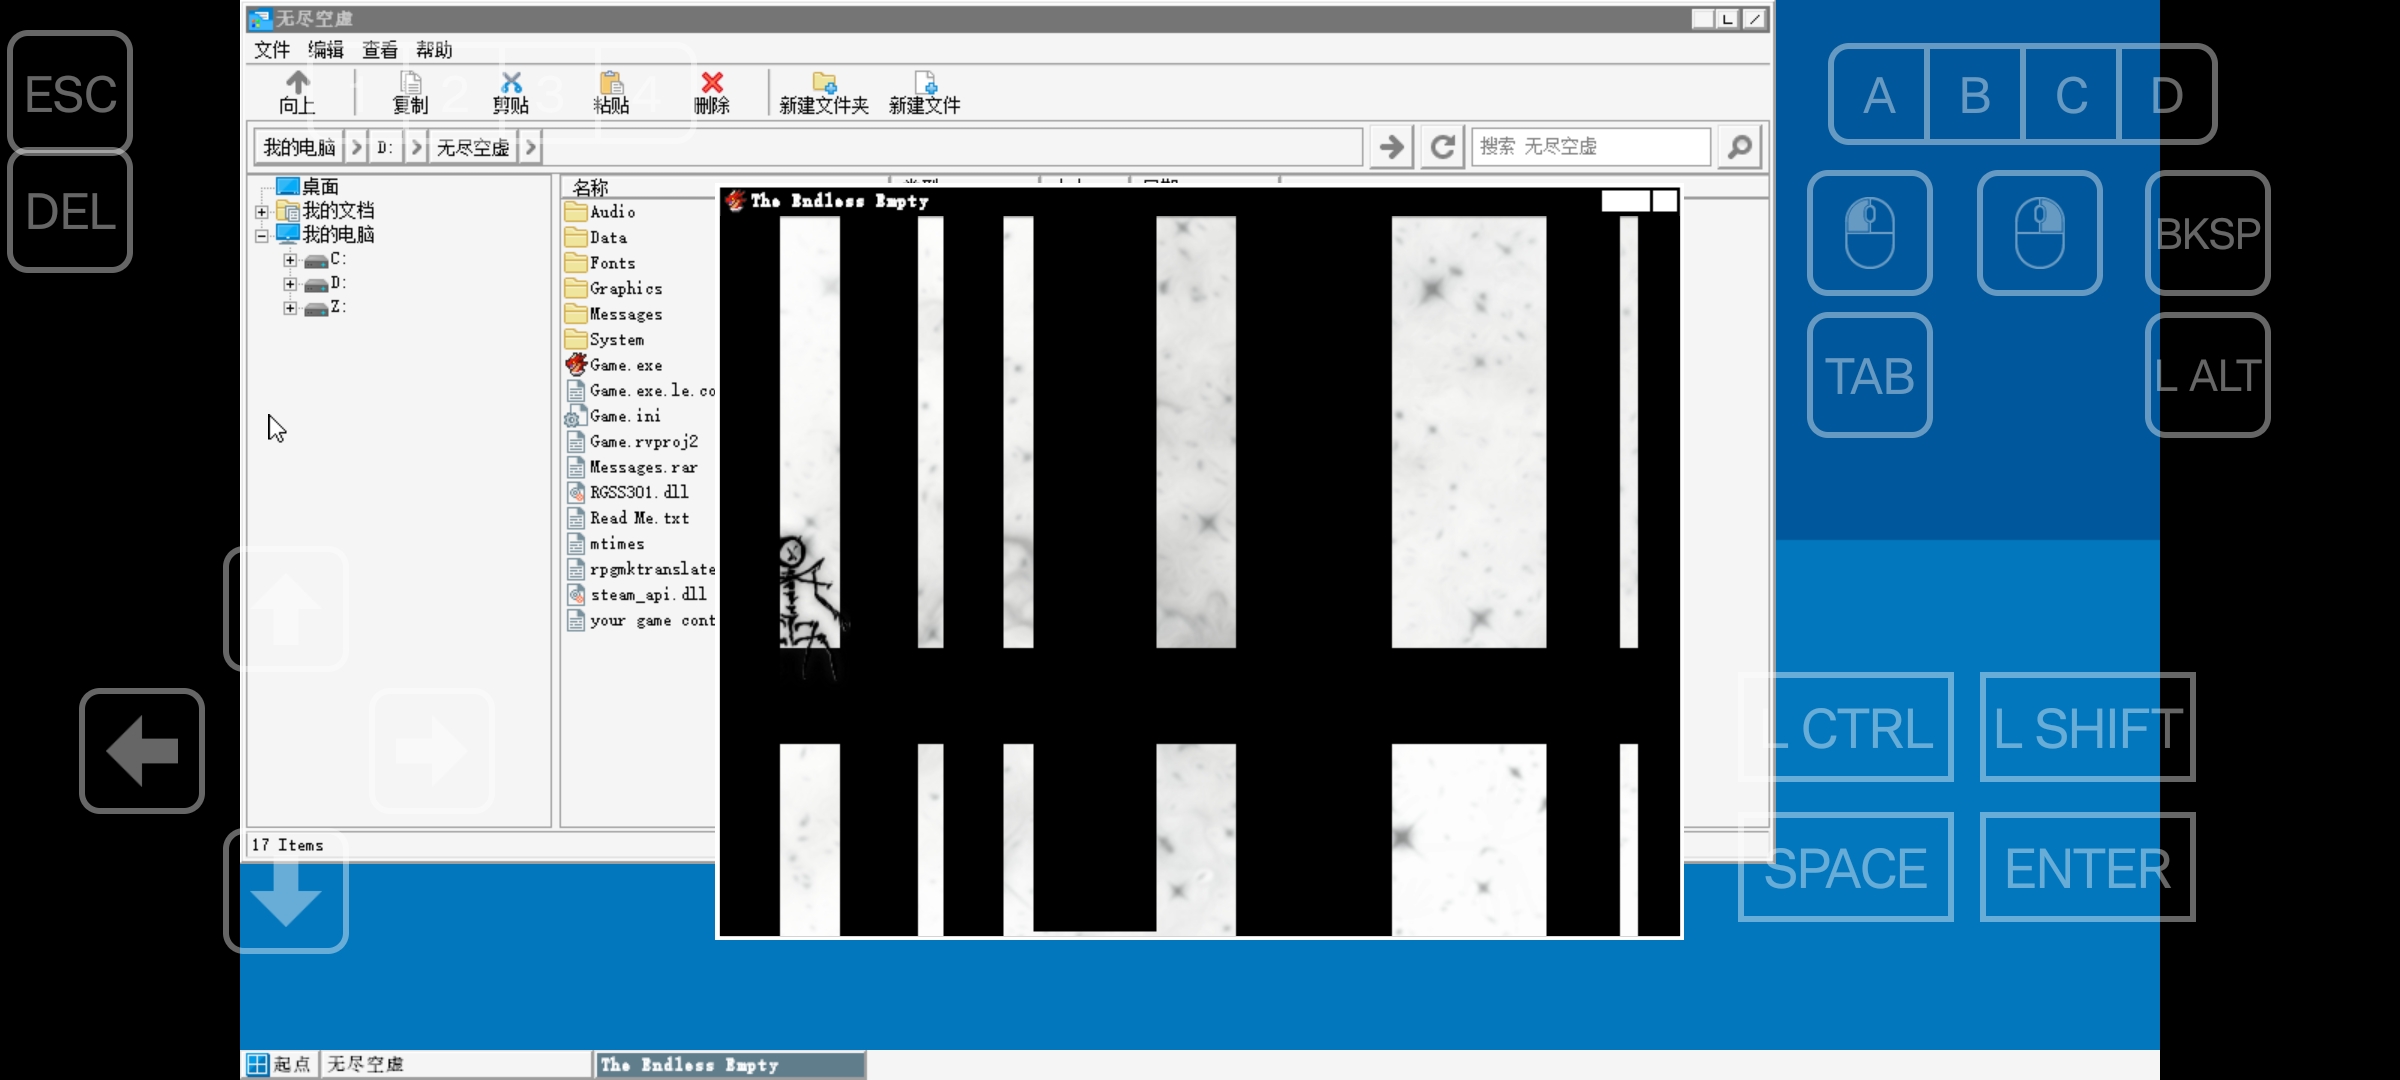Image resolution: width=2400 pixels, height=1080 pixels.
Task: Open the 查看 menu
Action: pyautogui.click(x=379, y=50)
